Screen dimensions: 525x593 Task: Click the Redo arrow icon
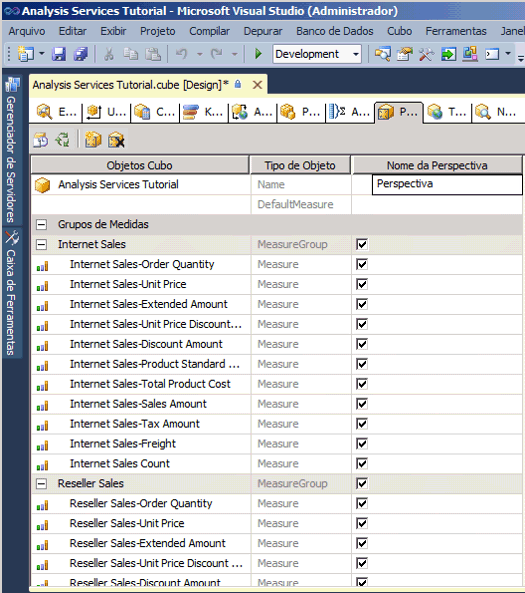[x=217, y=54]
